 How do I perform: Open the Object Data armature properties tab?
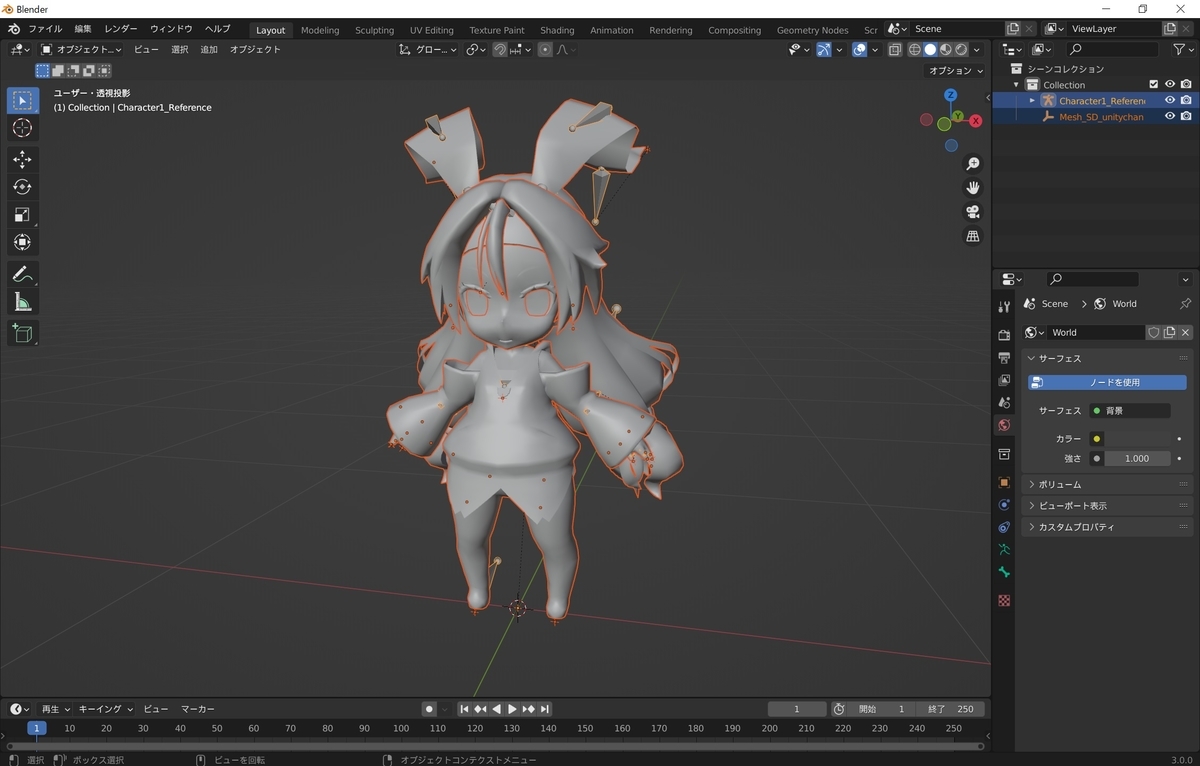1004,550
